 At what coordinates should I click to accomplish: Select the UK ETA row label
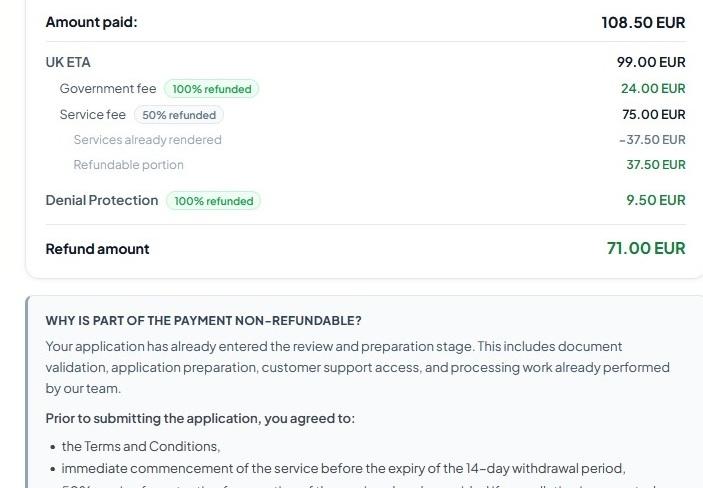coord(68,62)
